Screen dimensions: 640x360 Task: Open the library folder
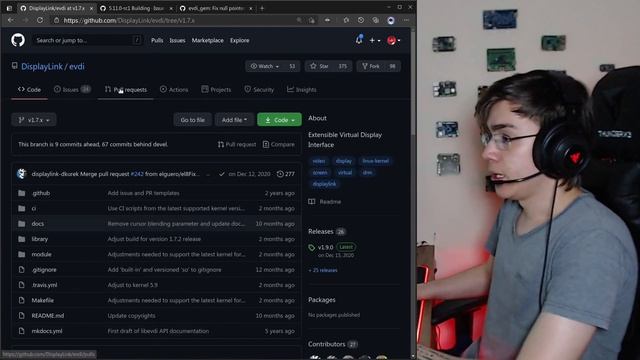point(40,239)
